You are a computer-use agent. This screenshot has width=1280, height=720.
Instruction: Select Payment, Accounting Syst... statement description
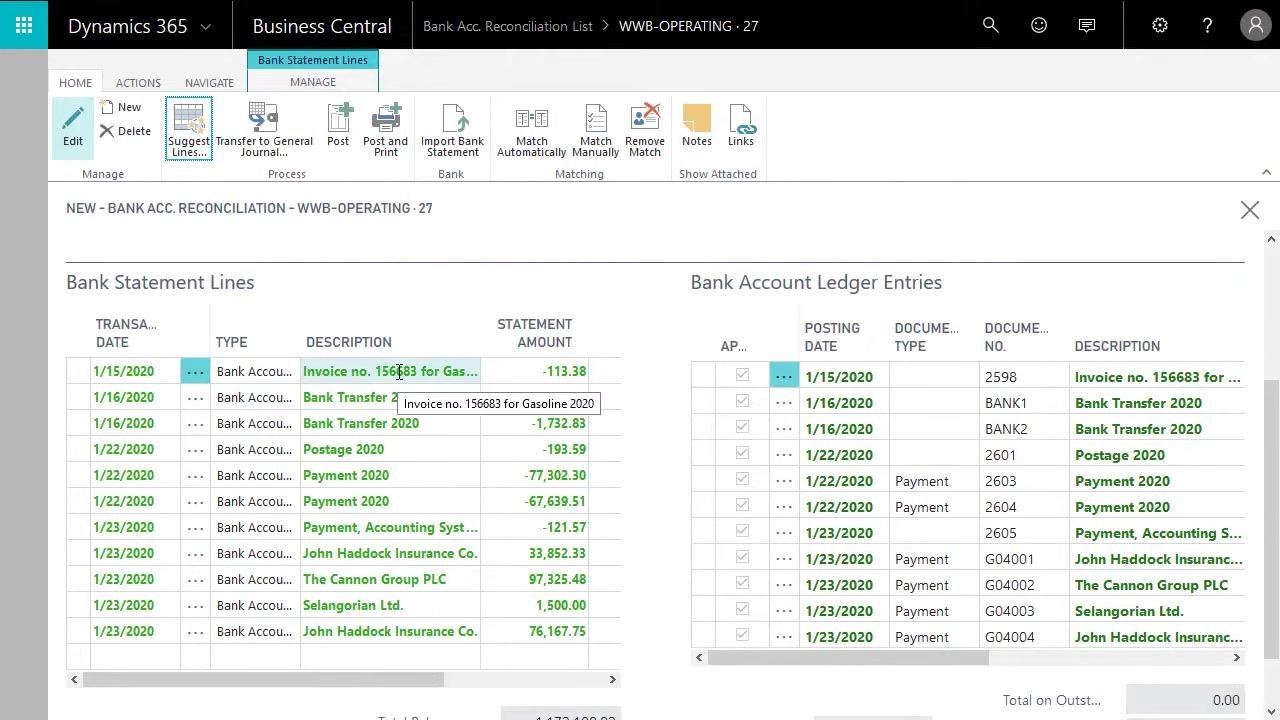pos(390,527)
